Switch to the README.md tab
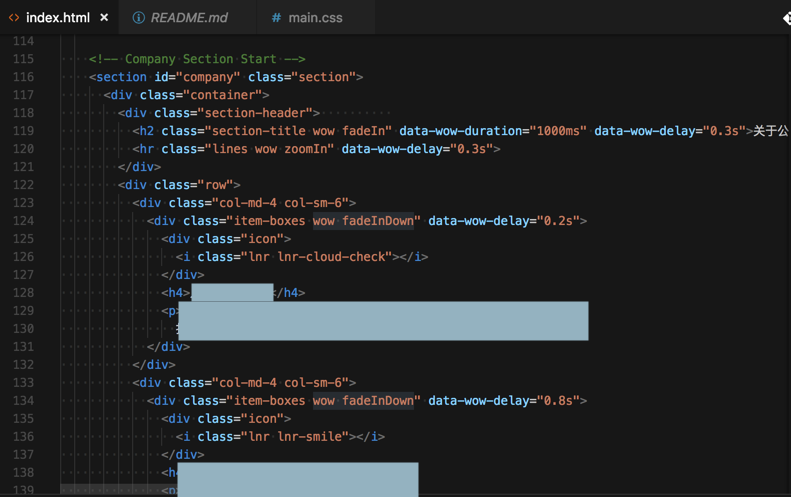This screenshot has width=791, height=497. click(188, 18)
